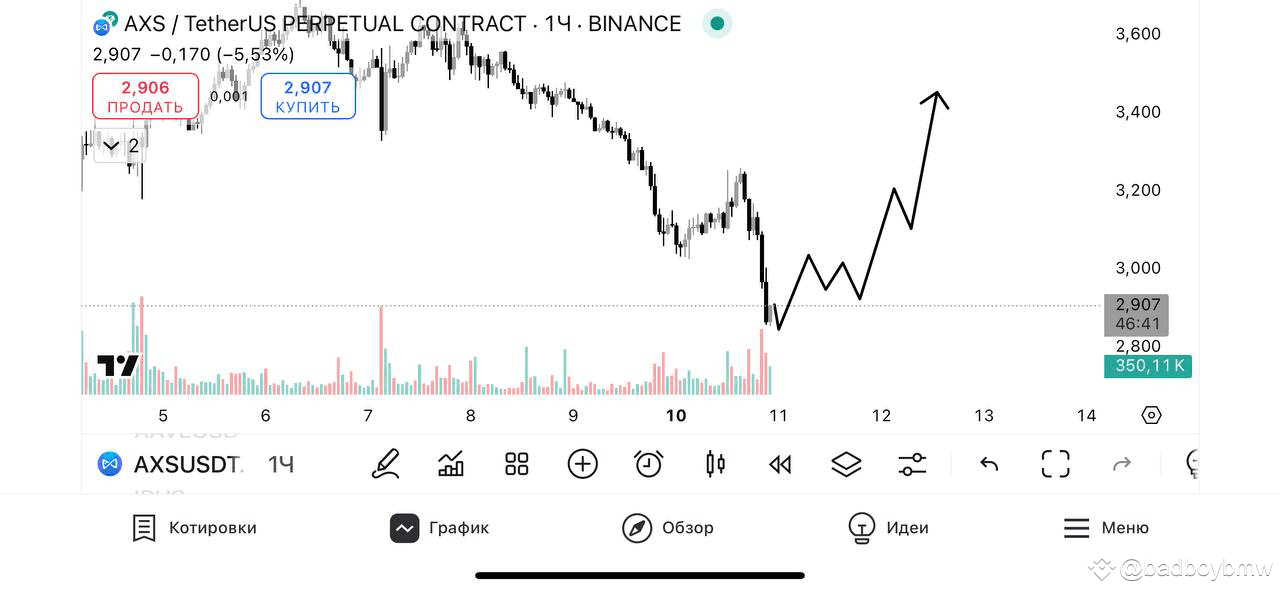Tap the plus icon to add a symbol
Image resolution: width=1280 pixels, height=590 pixels.
point(582,464)
